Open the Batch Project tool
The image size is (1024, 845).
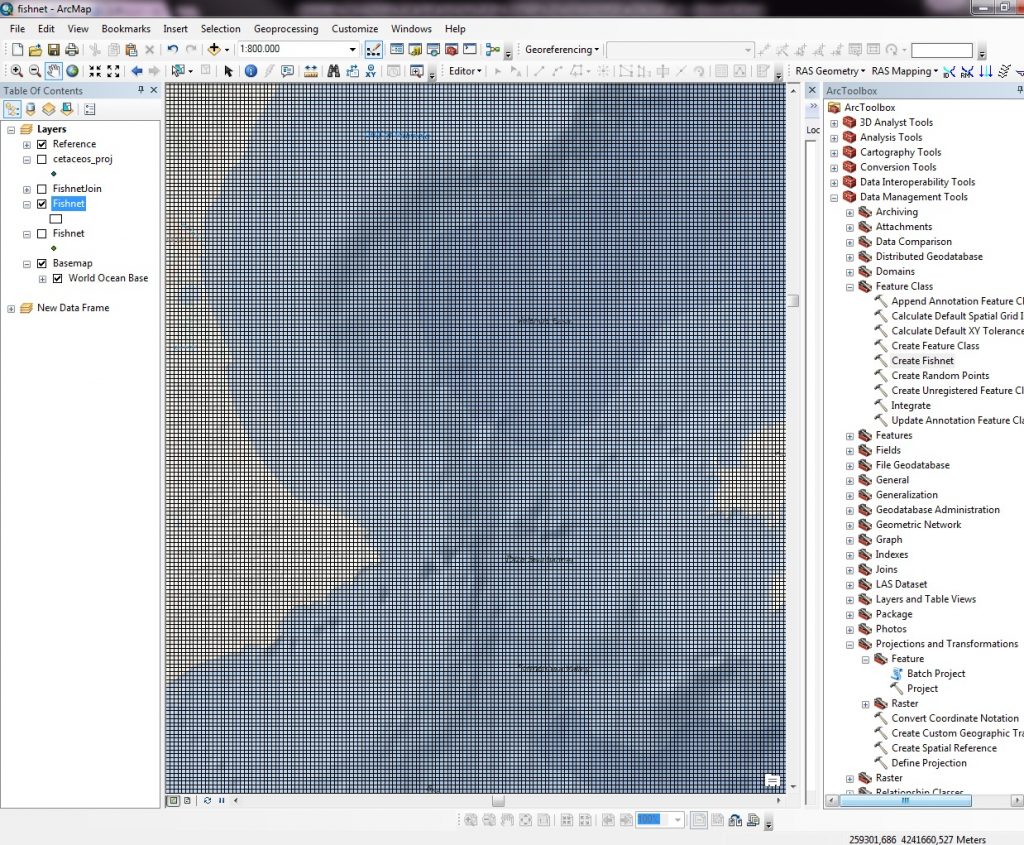coord(936,673)
